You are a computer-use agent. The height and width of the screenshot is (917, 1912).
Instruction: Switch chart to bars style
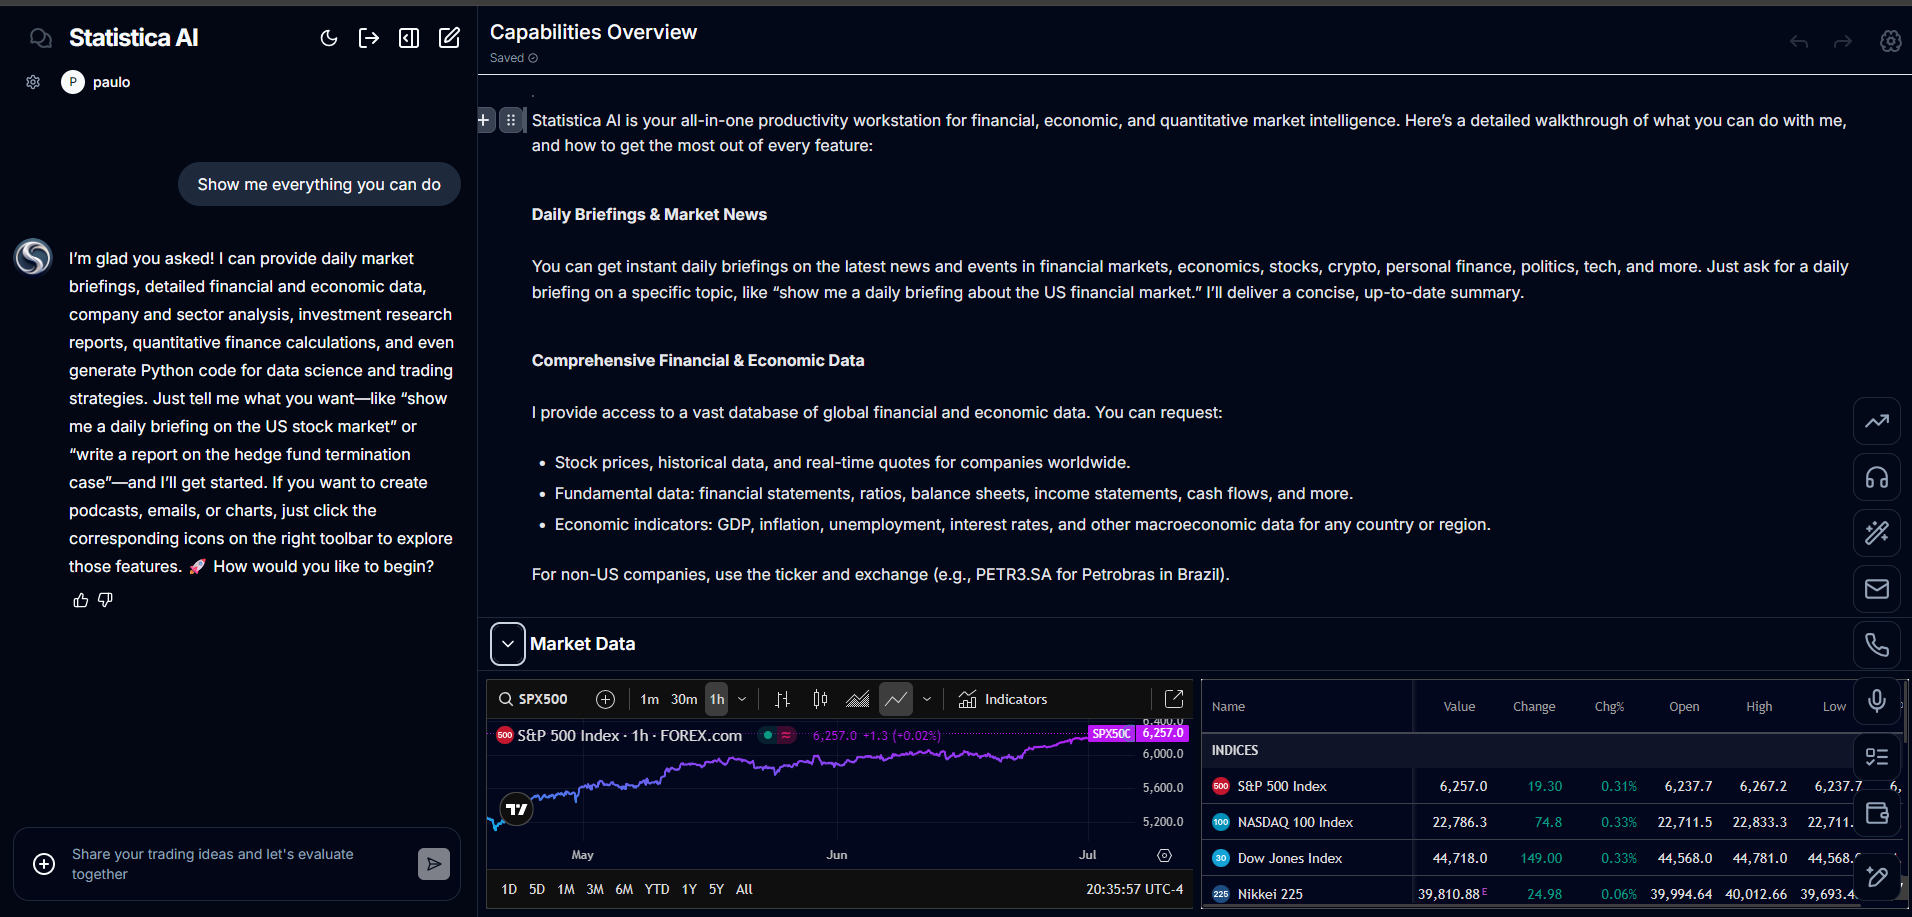pyautogui.click(x=783, y=699)
